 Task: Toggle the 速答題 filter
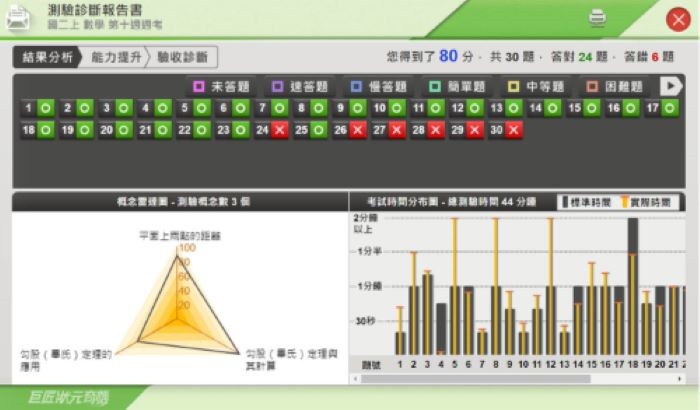(298, 87)
